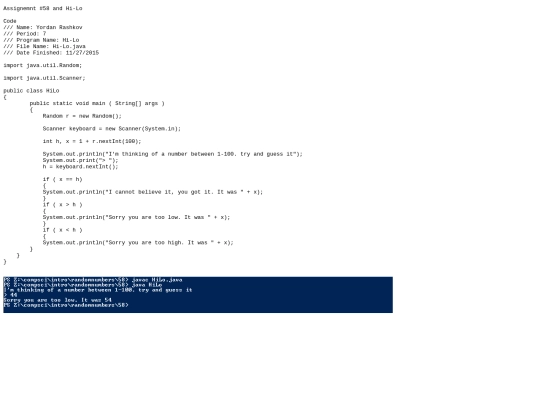This screenshot has height=405, width=540.
Task: Click the 'javac HiLo.java' command in terminal
Action: (x=157, y=280)
